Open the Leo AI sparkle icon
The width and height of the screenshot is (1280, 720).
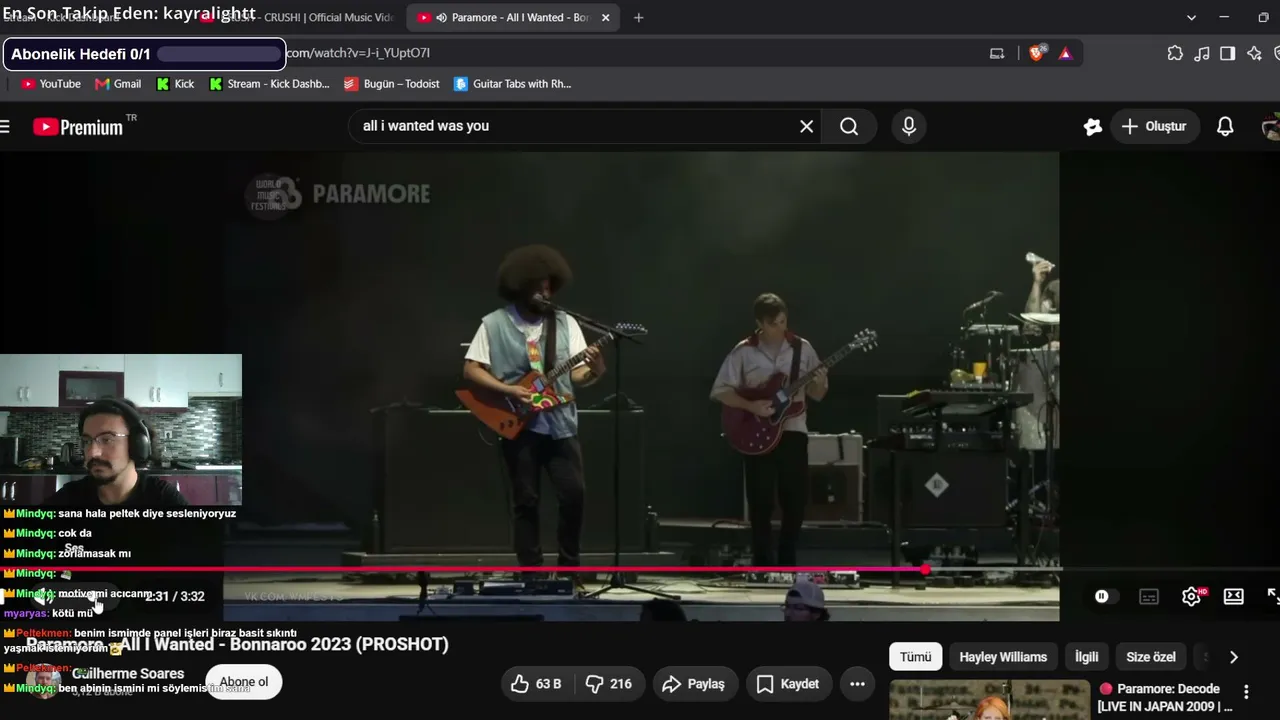pyautogui.click(x=1255, y=53)
